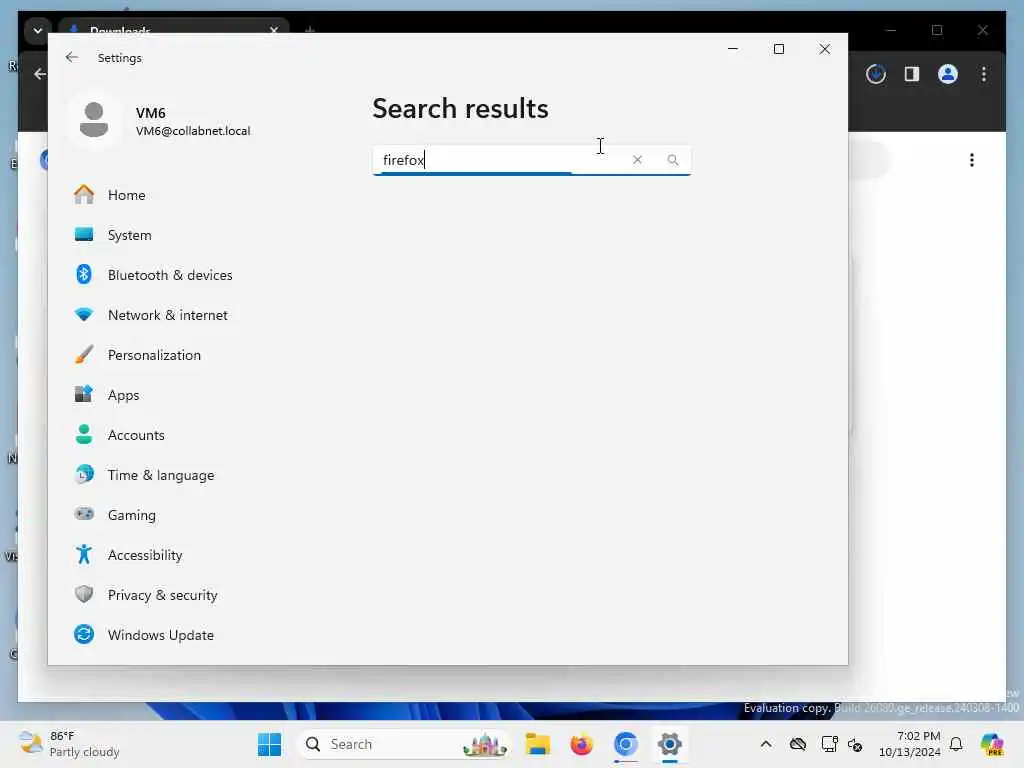The height and width of the screenshot is (768, 1024).
Task: Click Settings gear in taskbar
Action: [669, 744]
